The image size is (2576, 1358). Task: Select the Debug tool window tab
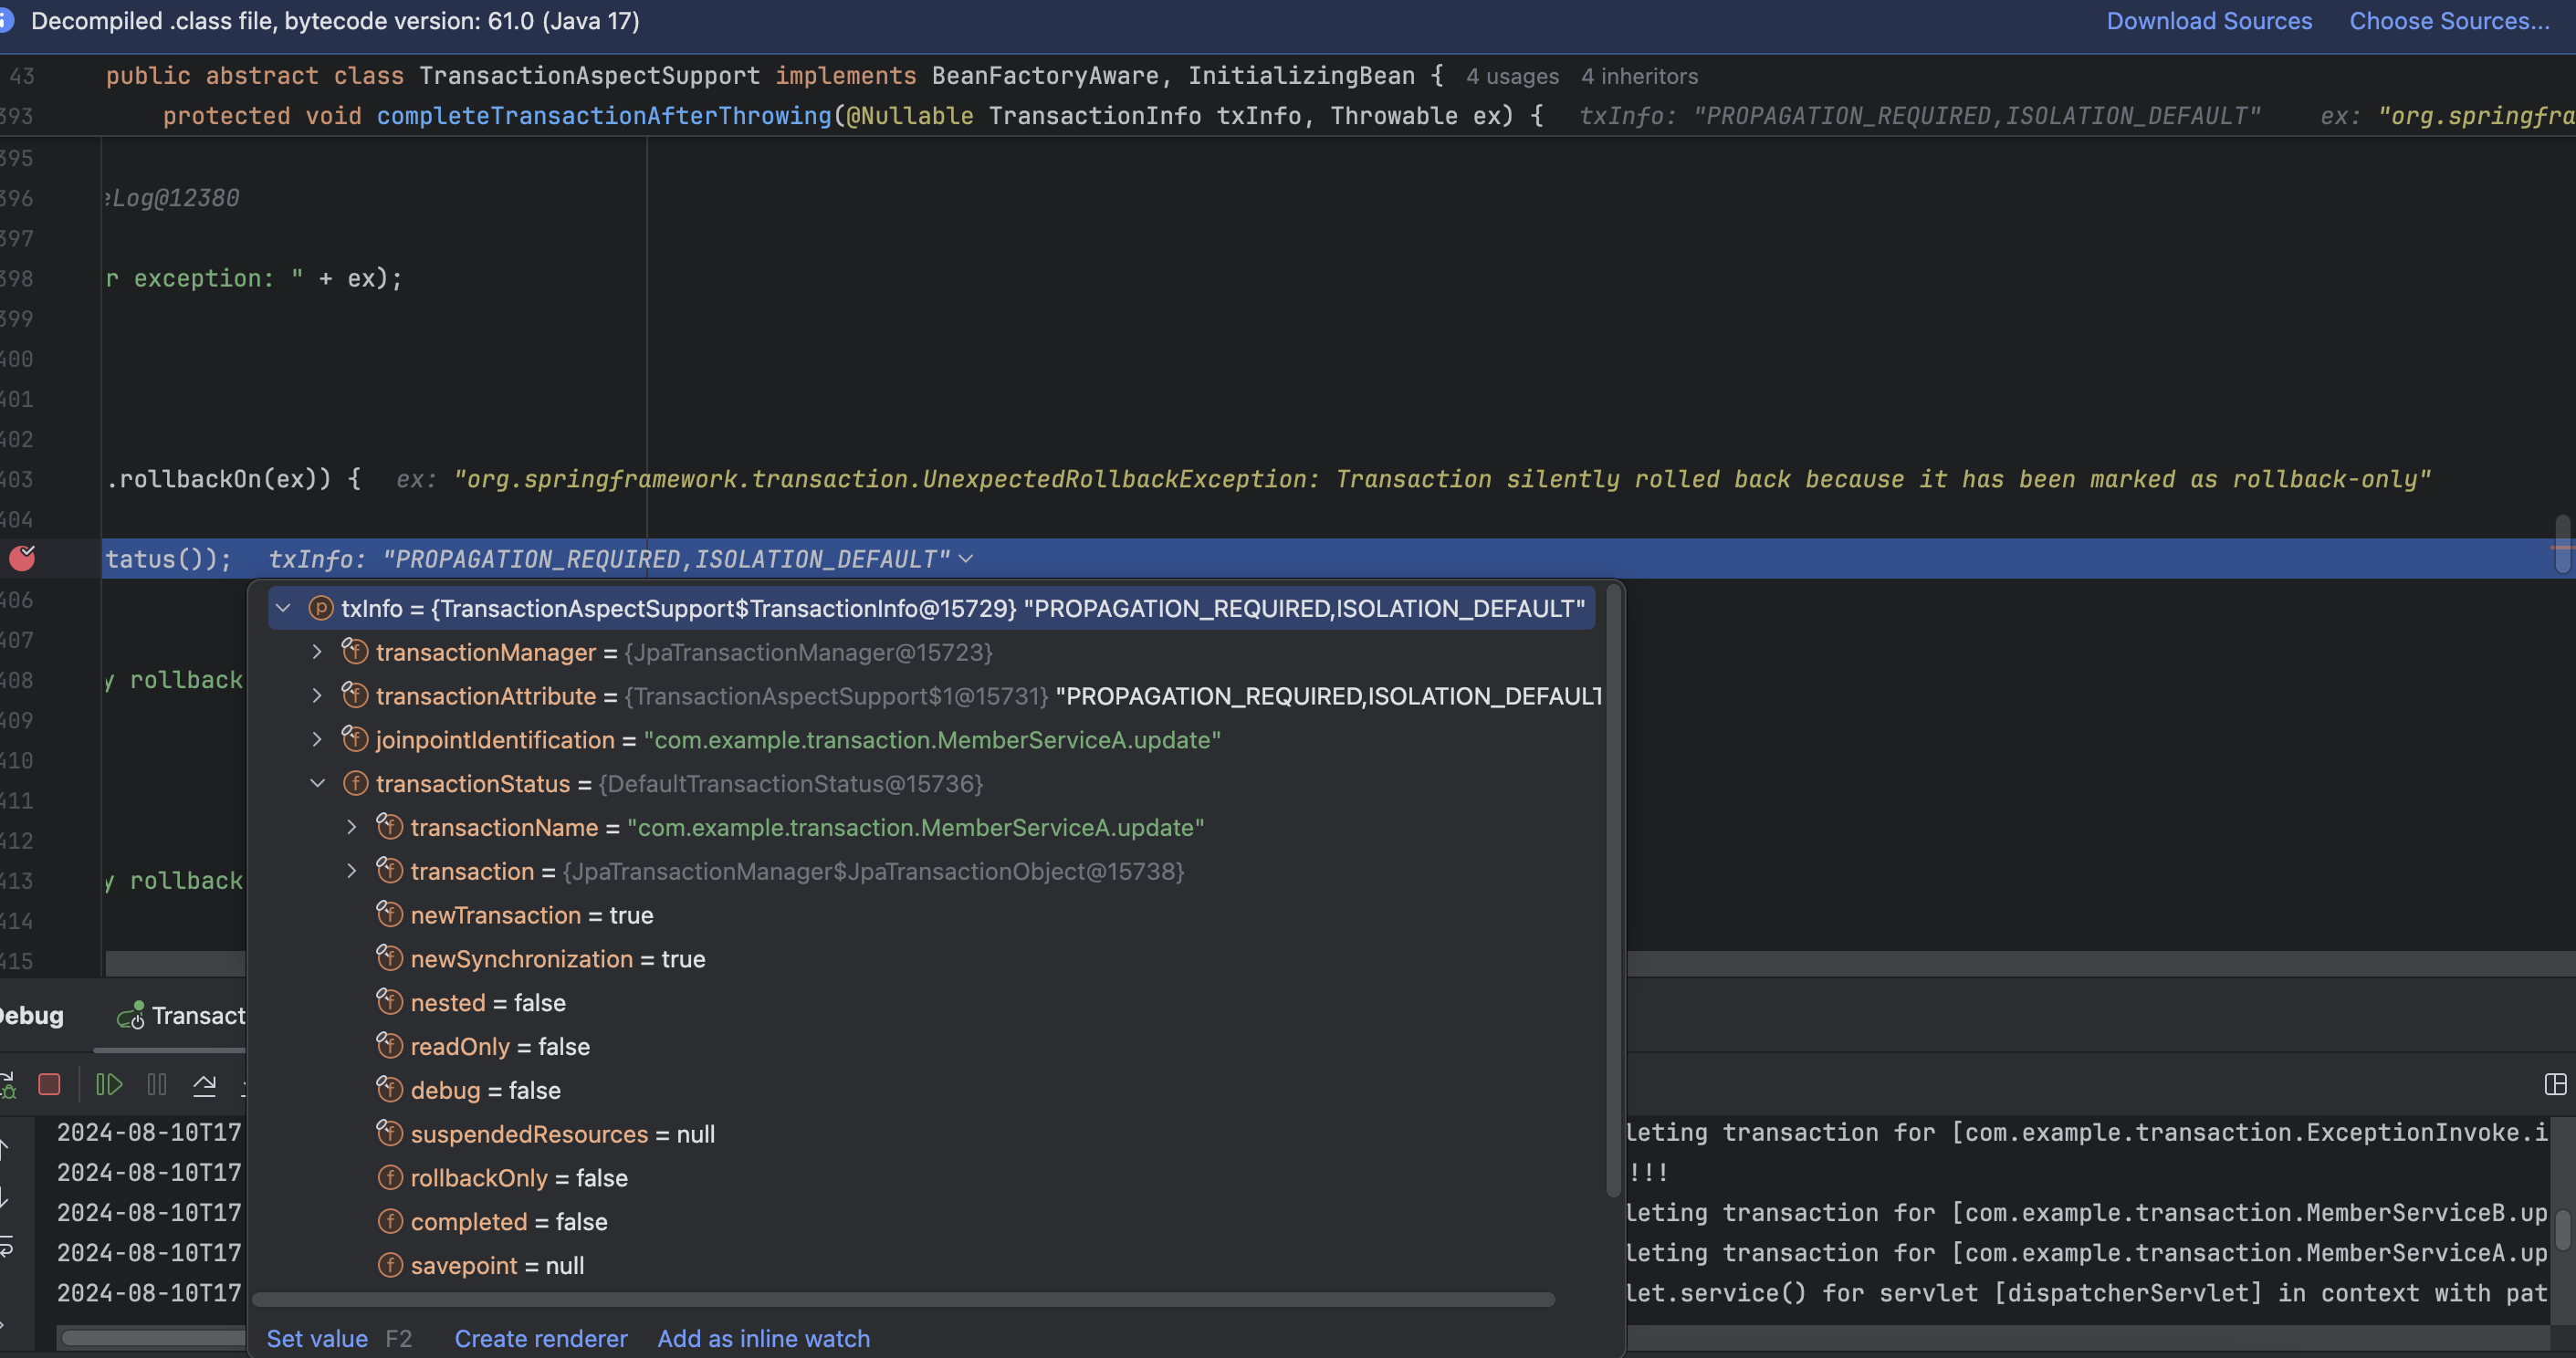pos(32,1015)
